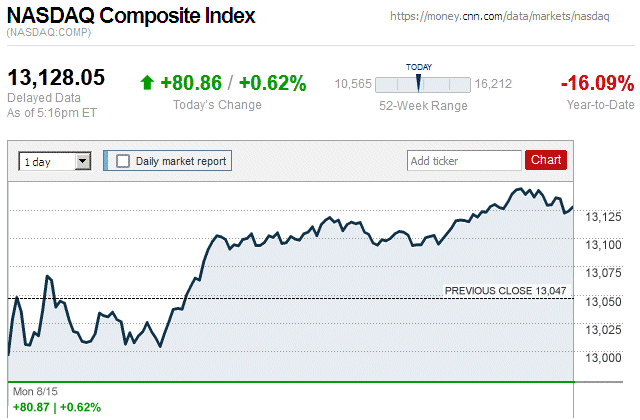The width and height of the screenshot is (640, 420).
Task: Click the -16.09% year-to-date value
Action: click(x=597, y=82)
